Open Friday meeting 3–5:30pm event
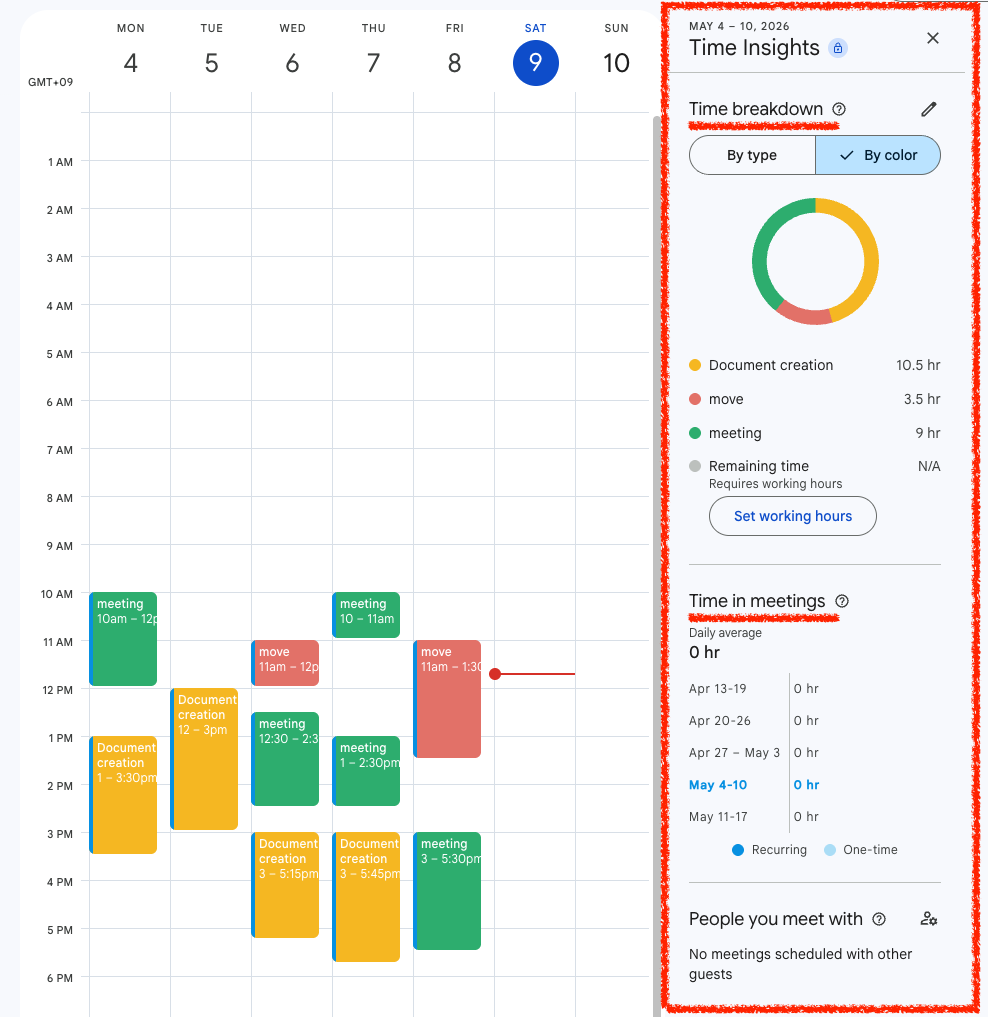The image size is (988, 1017). [448, 891]
